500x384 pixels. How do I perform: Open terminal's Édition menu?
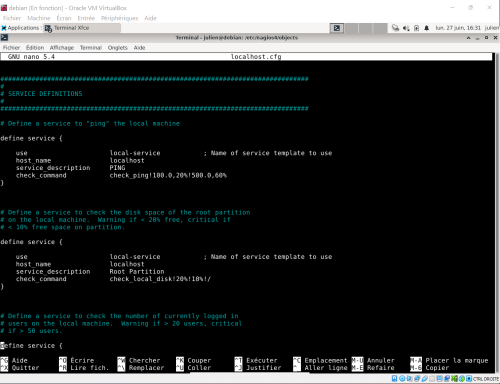coord(35,48)
